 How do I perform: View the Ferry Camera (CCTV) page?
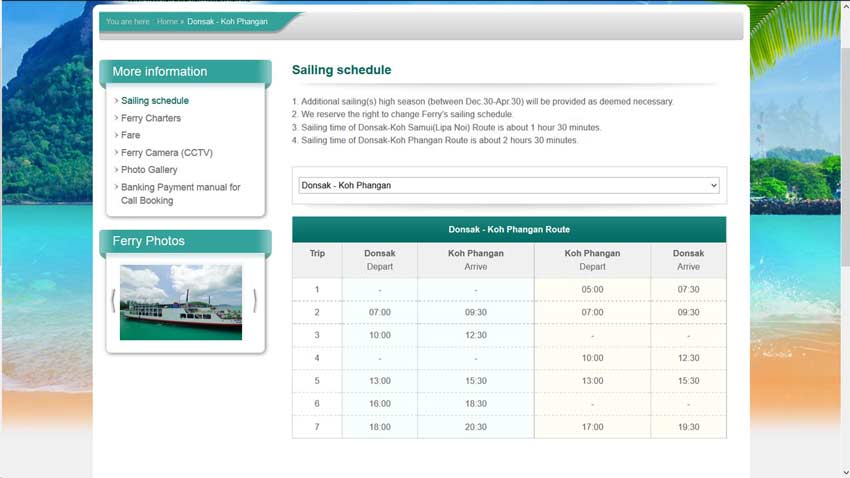[x=167, y=153]
